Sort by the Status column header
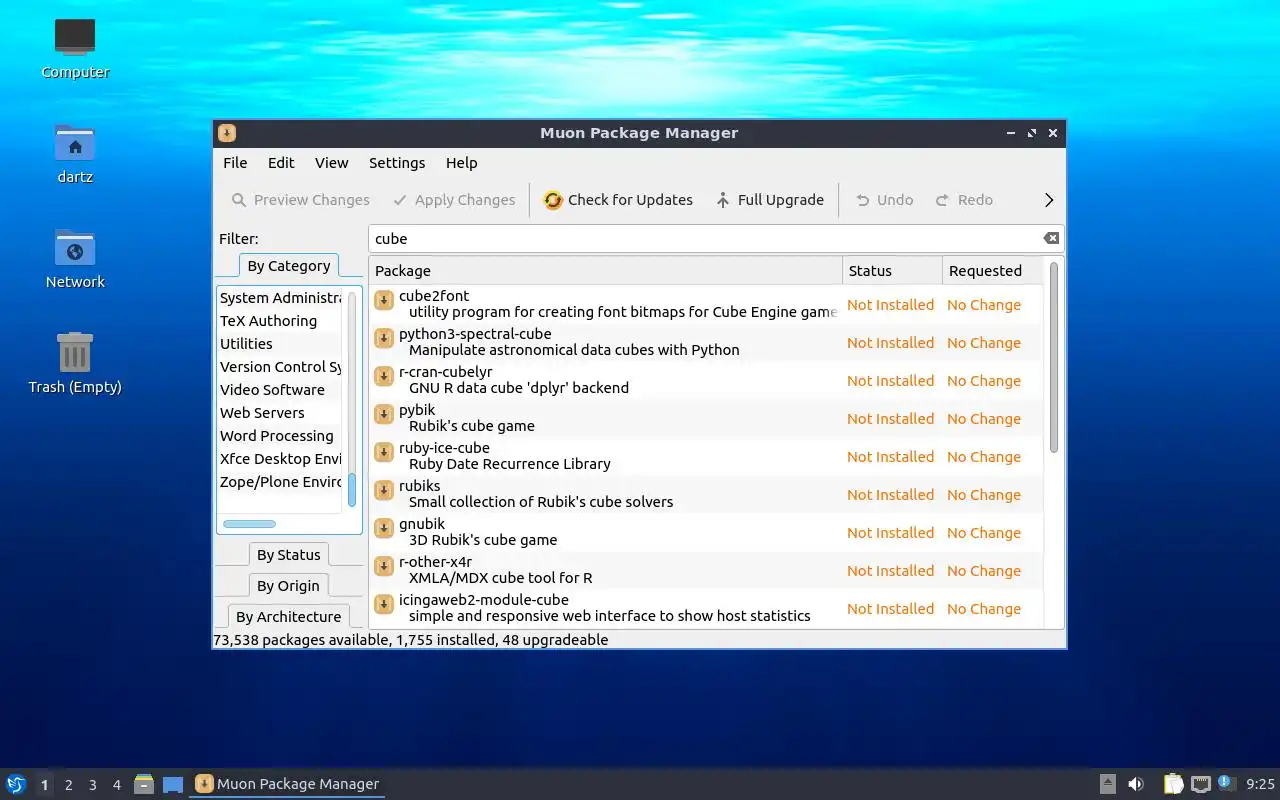This screenshot has width=1280, height=800. point(893,271)
